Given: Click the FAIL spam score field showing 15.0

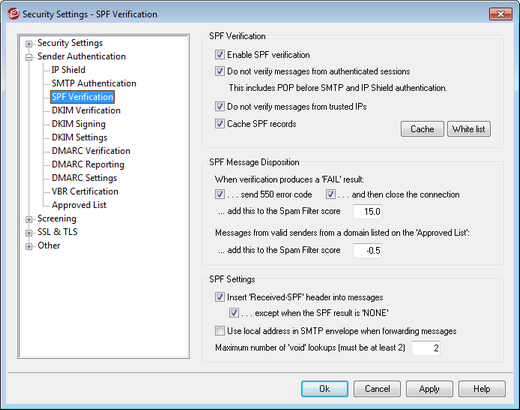Looking at the screenshot, I should point(367,211).
